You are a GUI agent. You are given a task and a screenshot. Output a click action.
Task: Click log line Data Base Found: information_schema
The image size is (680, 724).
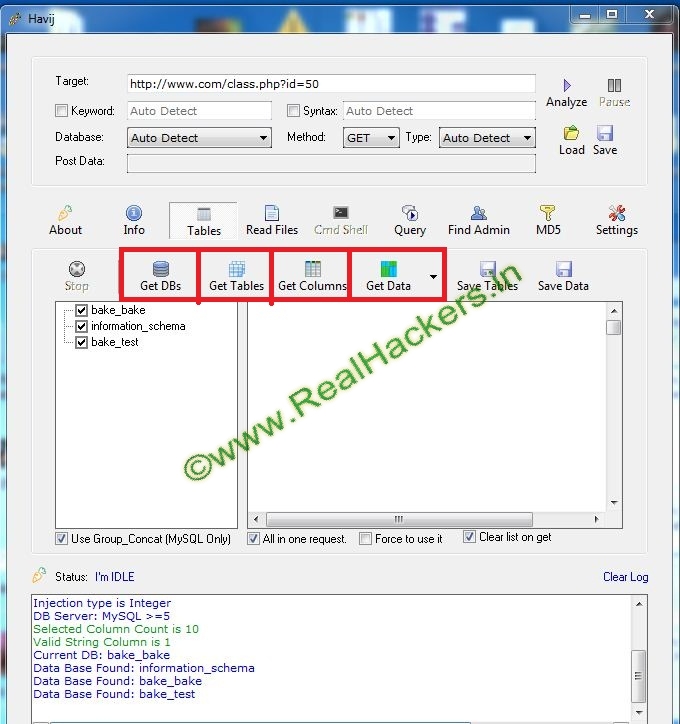144,668
